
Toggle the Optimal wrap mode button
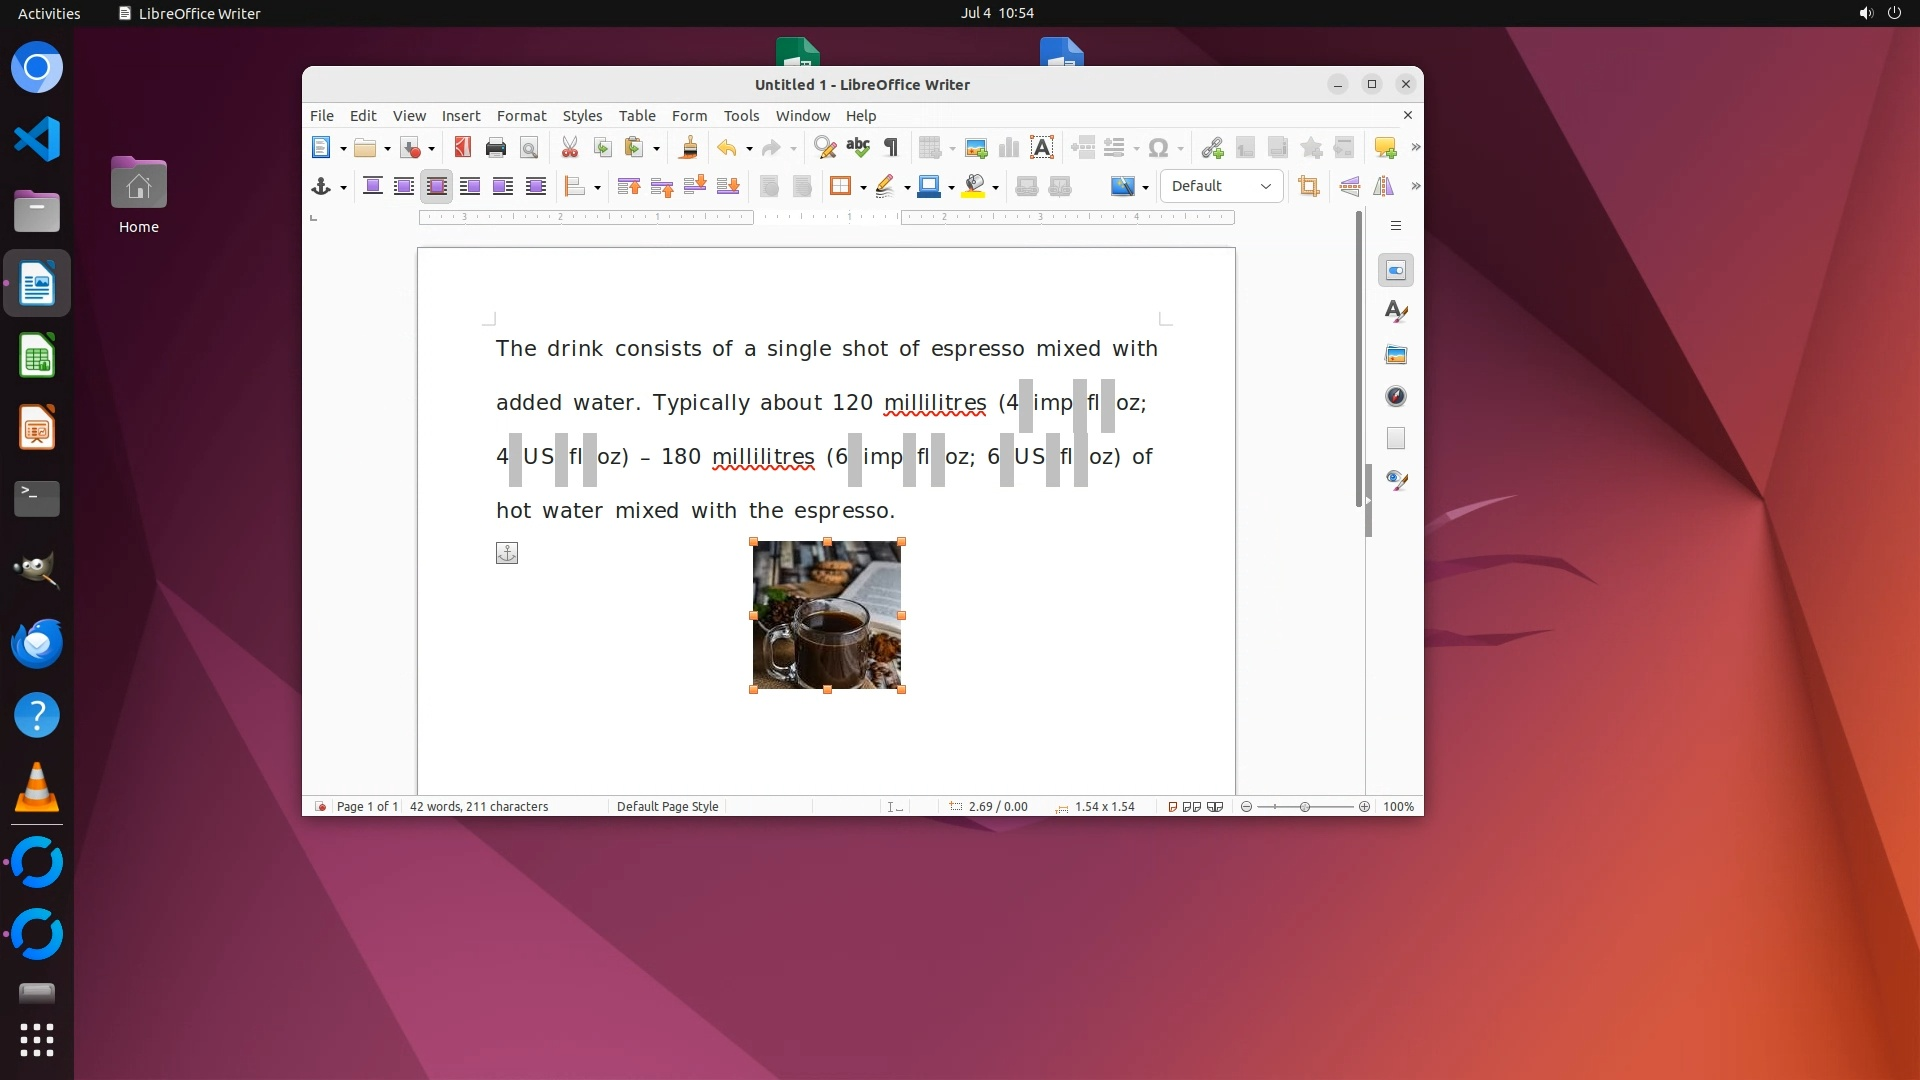coord(437,186)
